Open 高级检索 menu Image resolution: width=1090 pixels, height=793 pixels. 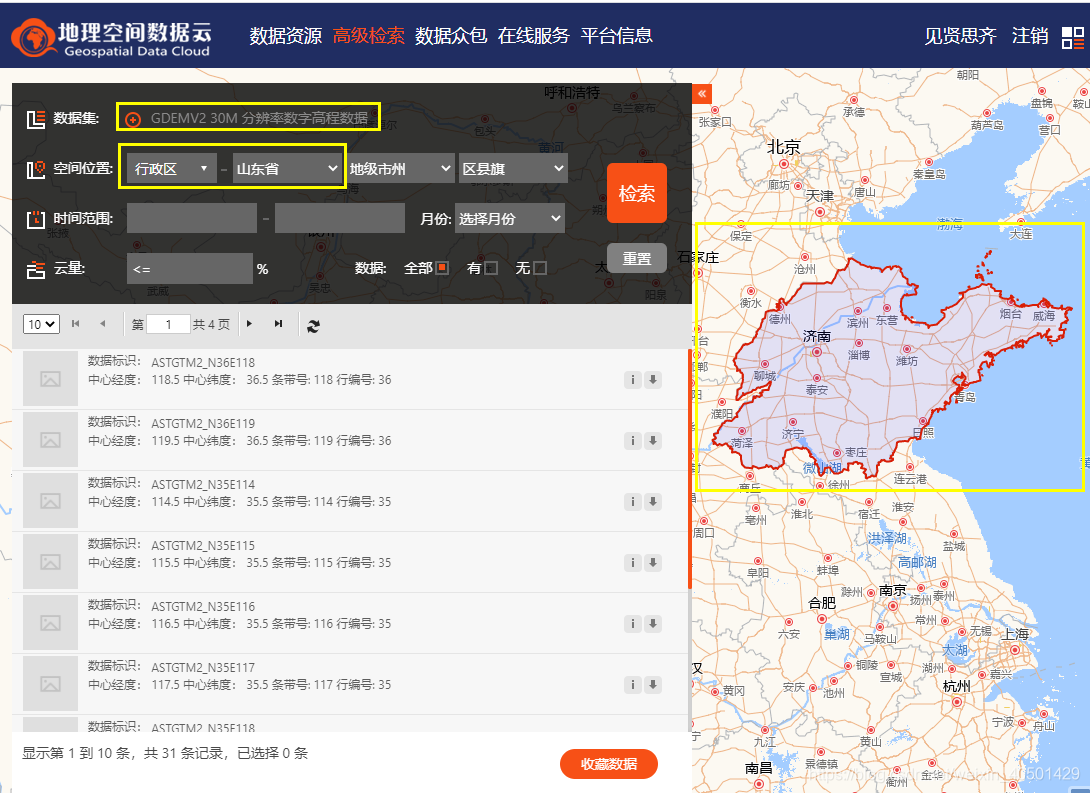pyautogui.click(x=368, y=35)
